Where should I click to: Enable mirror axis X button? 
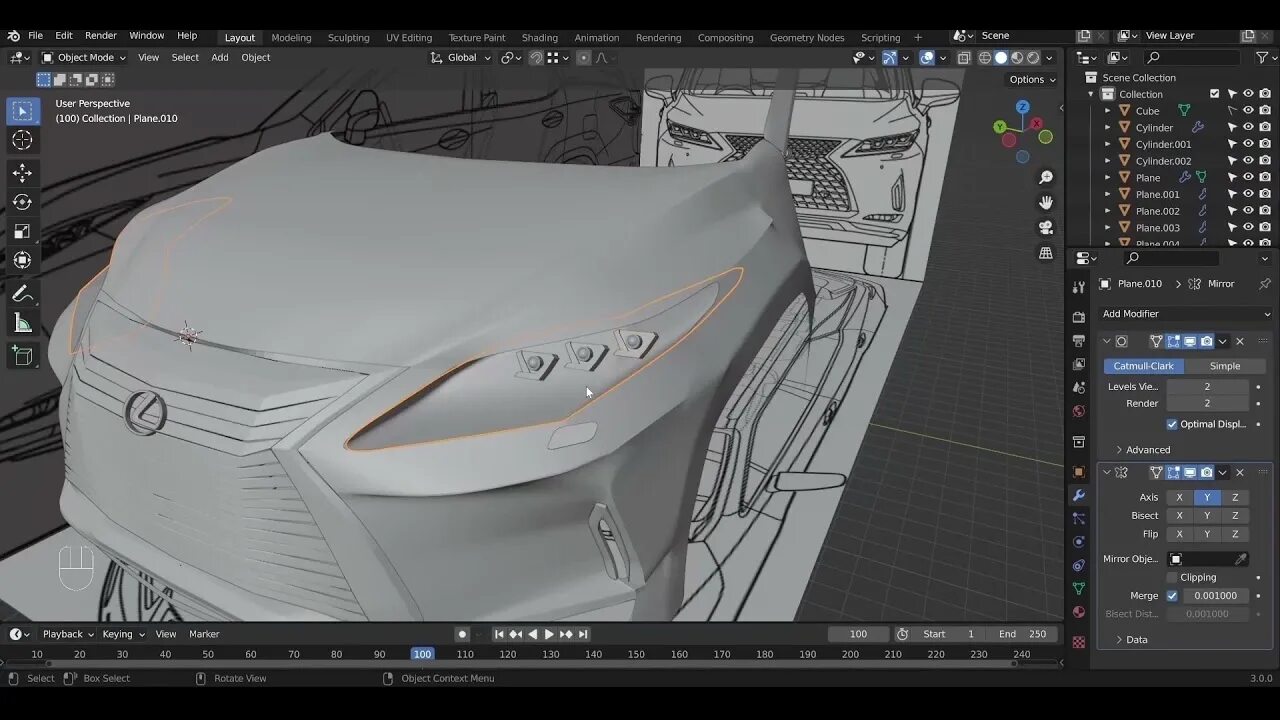point(1179,497)
